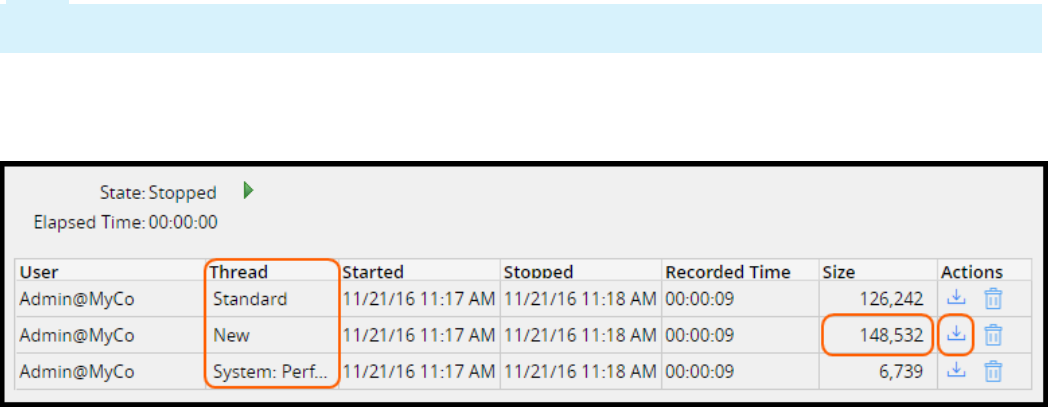Image resolution: width=1048 pixels, height=407 pixels.
Task: Delete the System: Perf thread recording
Action: click(992, 370)
